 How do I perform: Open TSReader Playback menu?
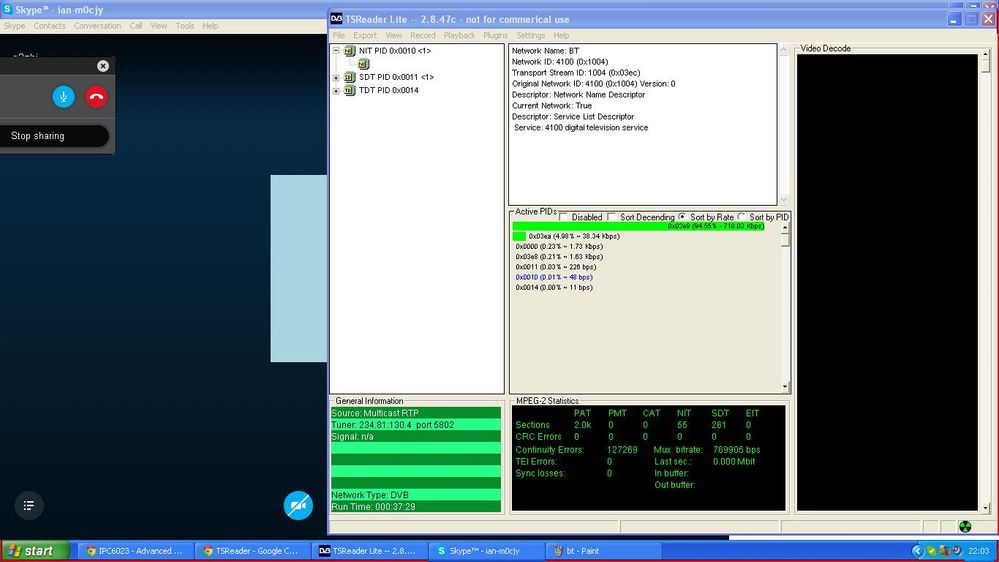pos(459,36)
